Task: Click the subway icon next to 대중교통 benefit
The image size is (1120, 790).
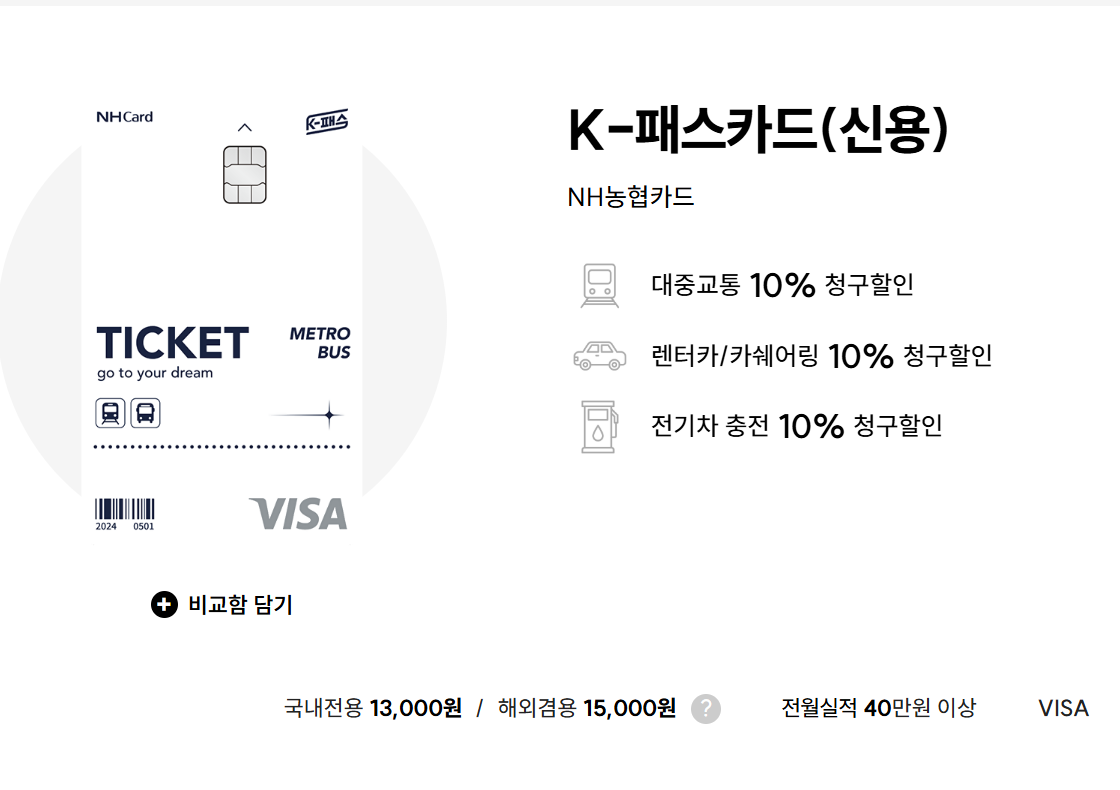Action: point(598,284)
